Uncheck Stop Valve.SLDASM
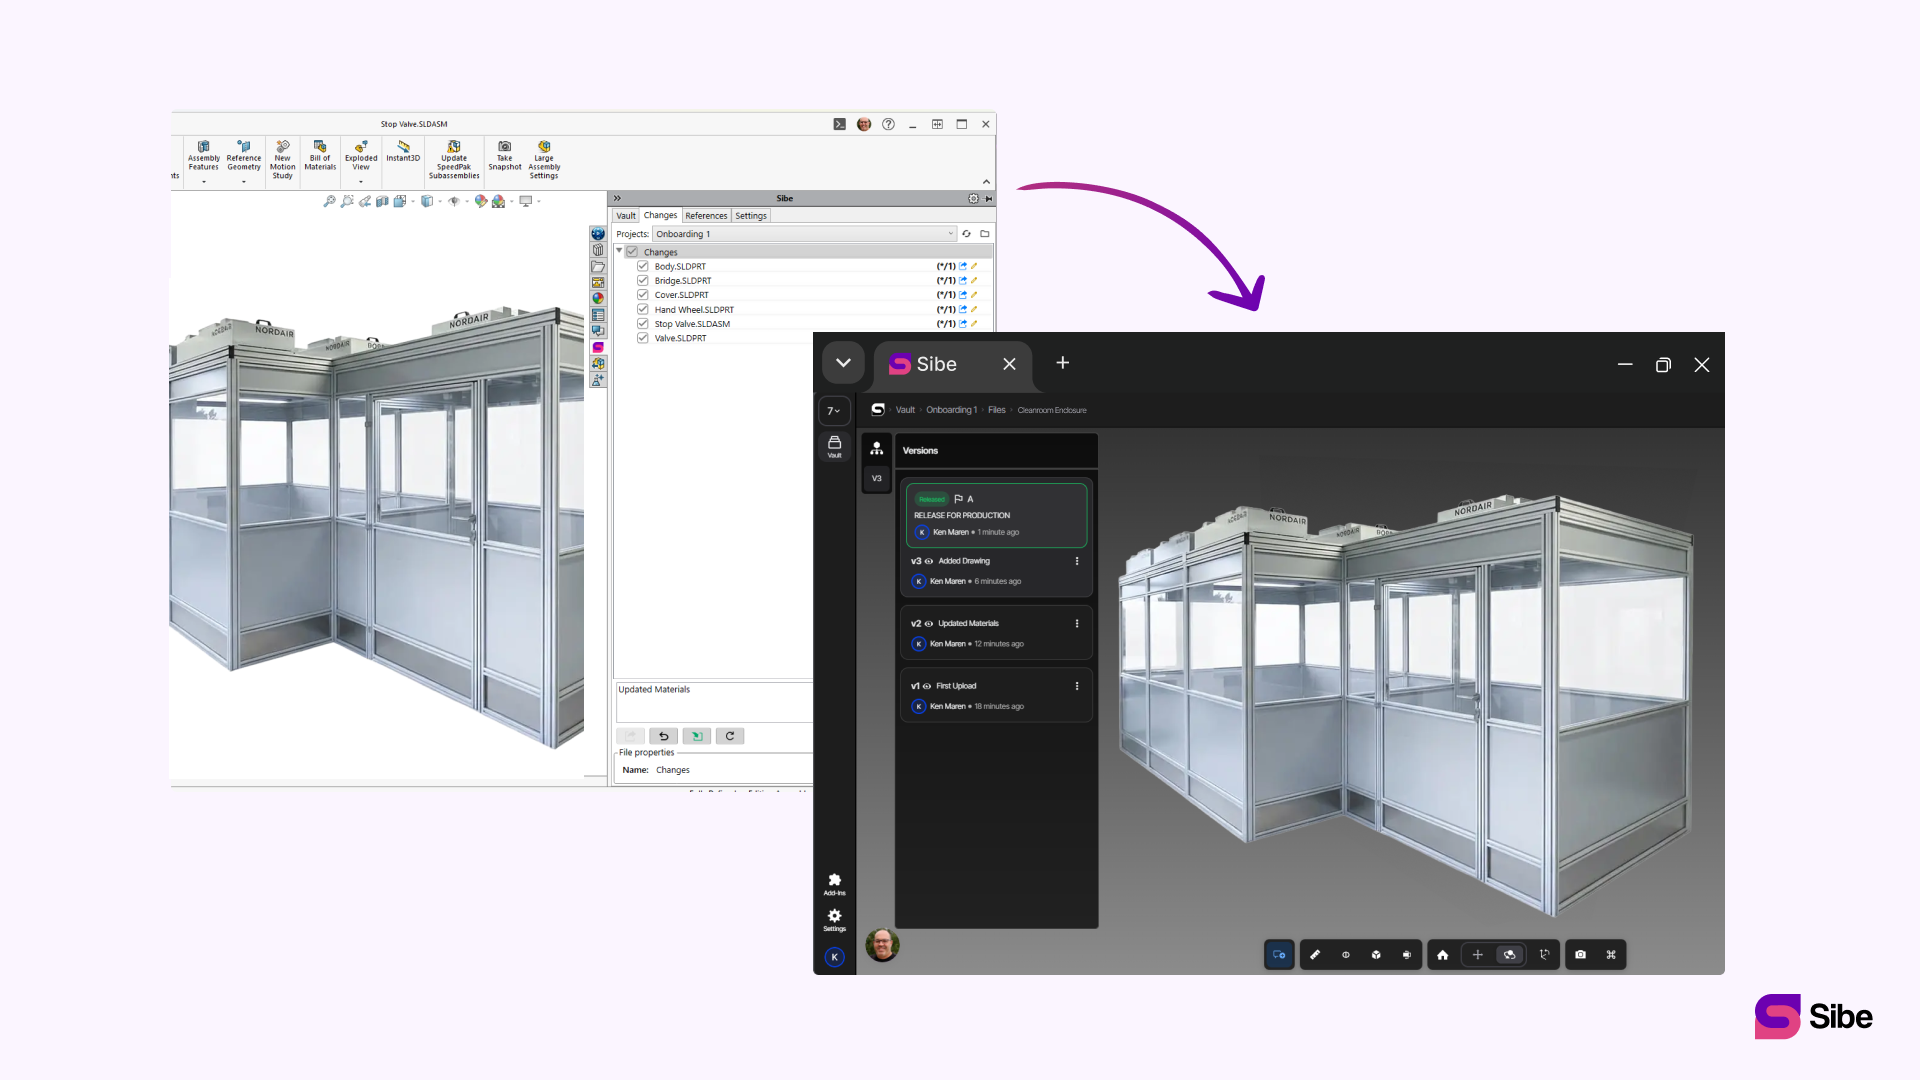The image size is (1920, 1080). [643, 324]
